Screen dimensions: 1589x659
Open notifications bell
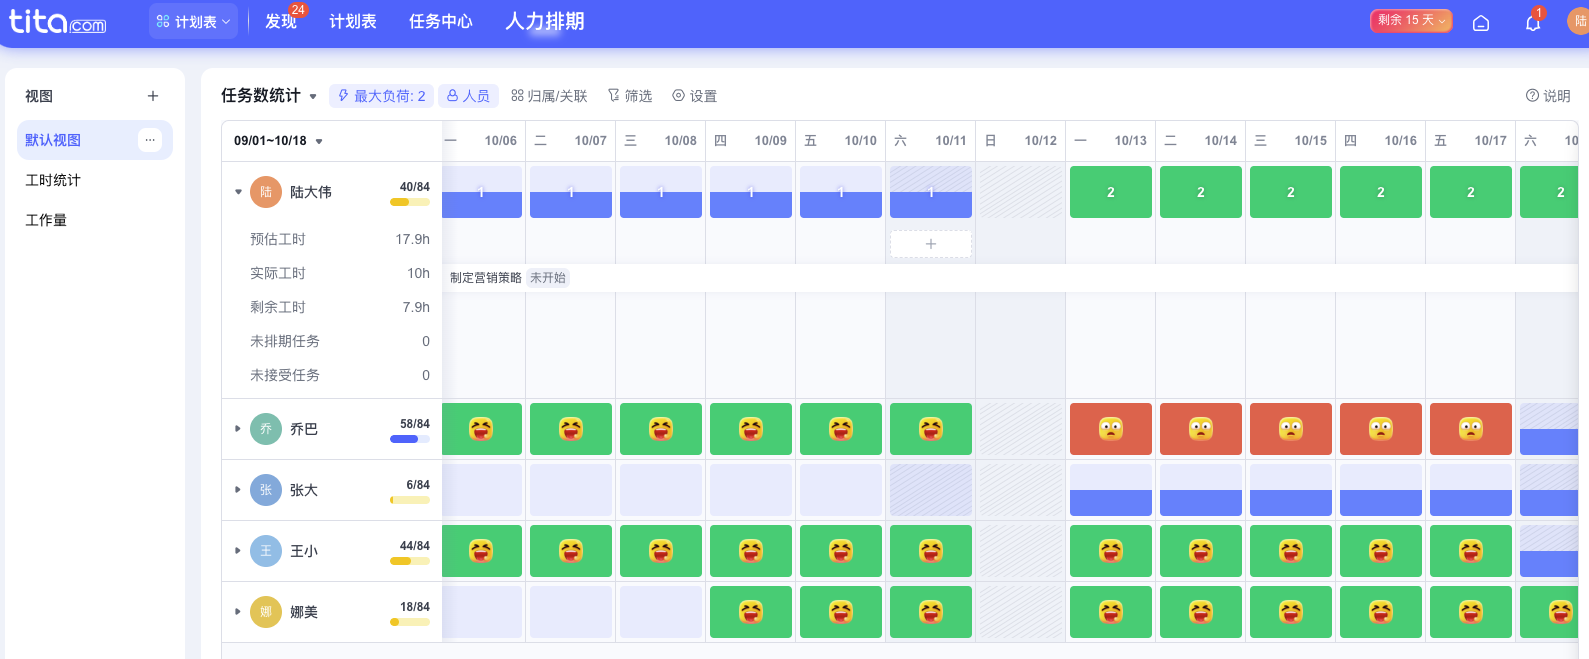pos(1533,22)
